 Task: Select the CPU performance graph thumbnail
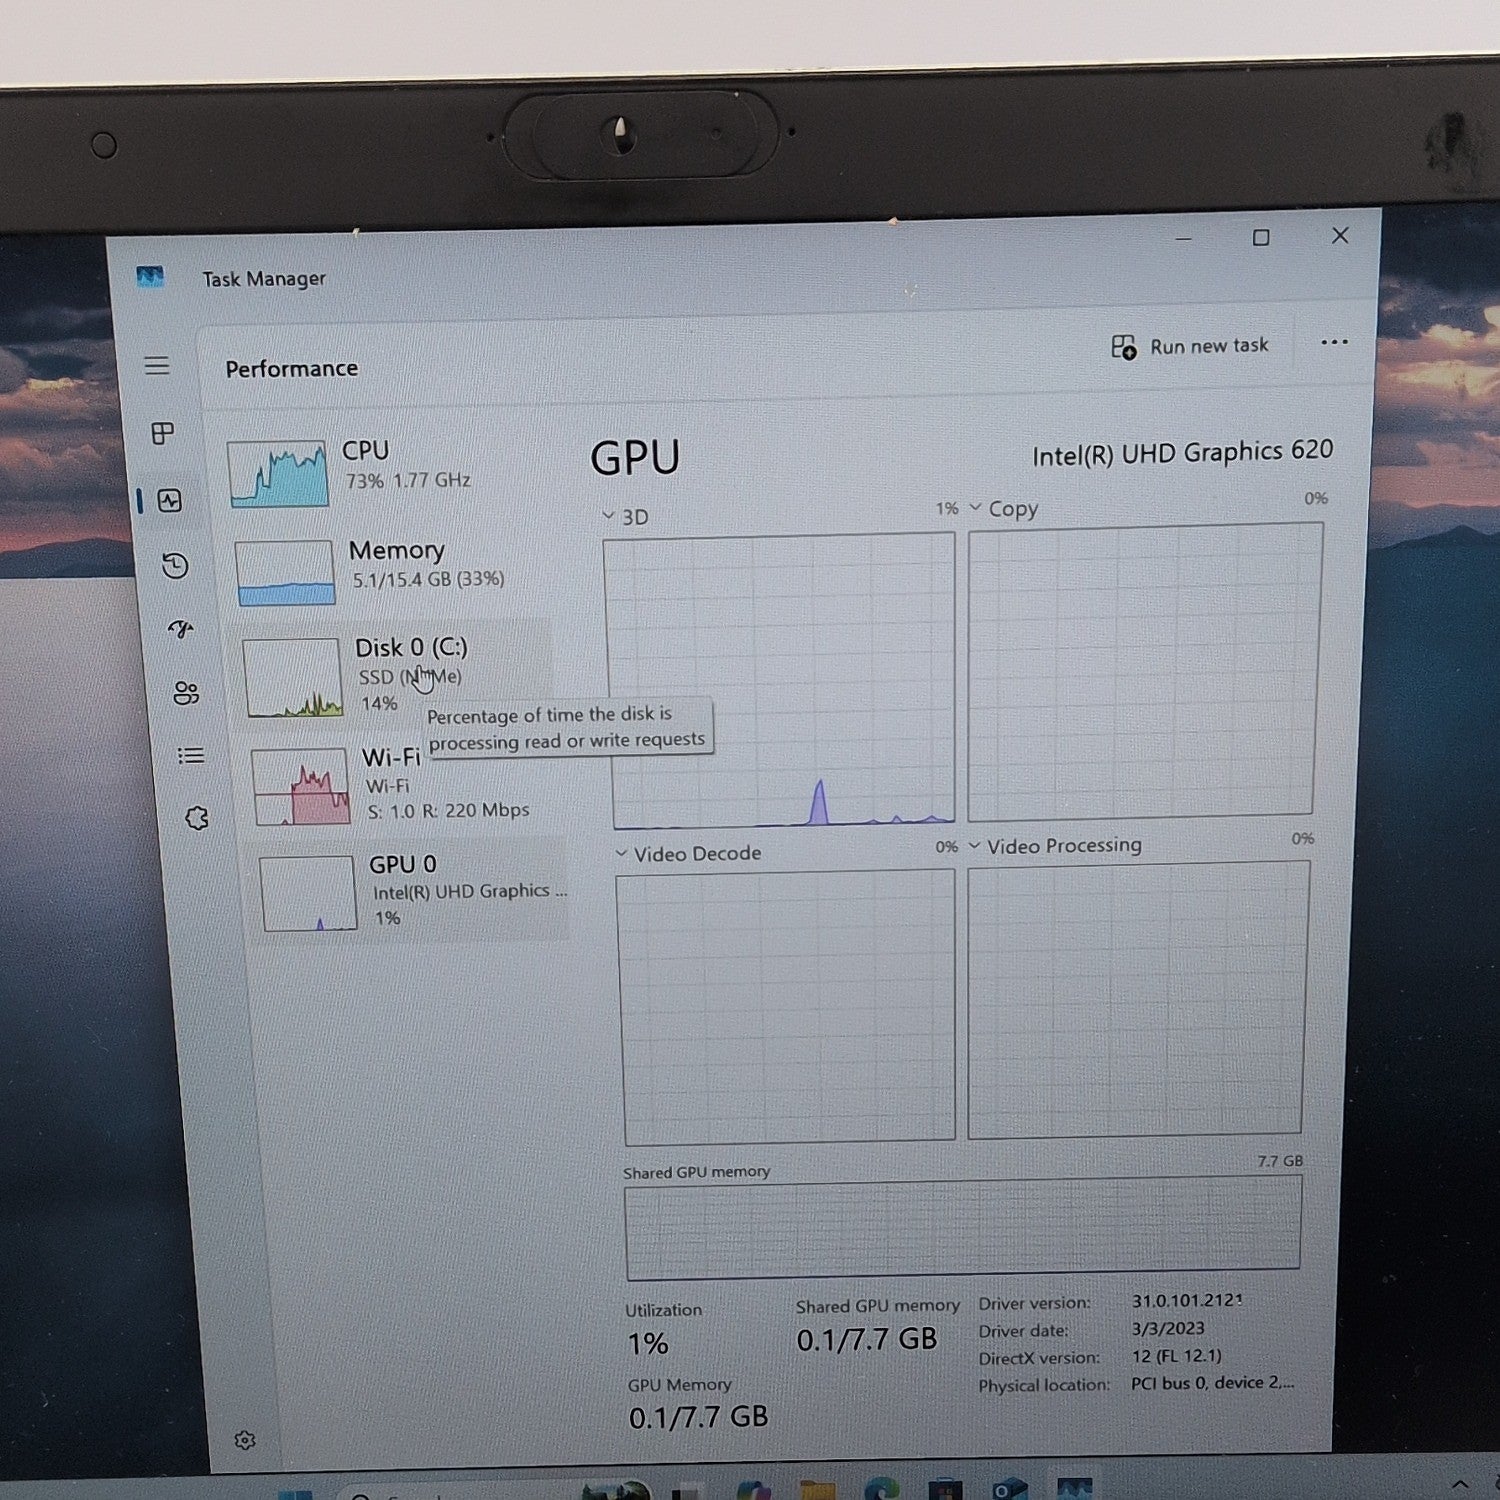[277, 474]
